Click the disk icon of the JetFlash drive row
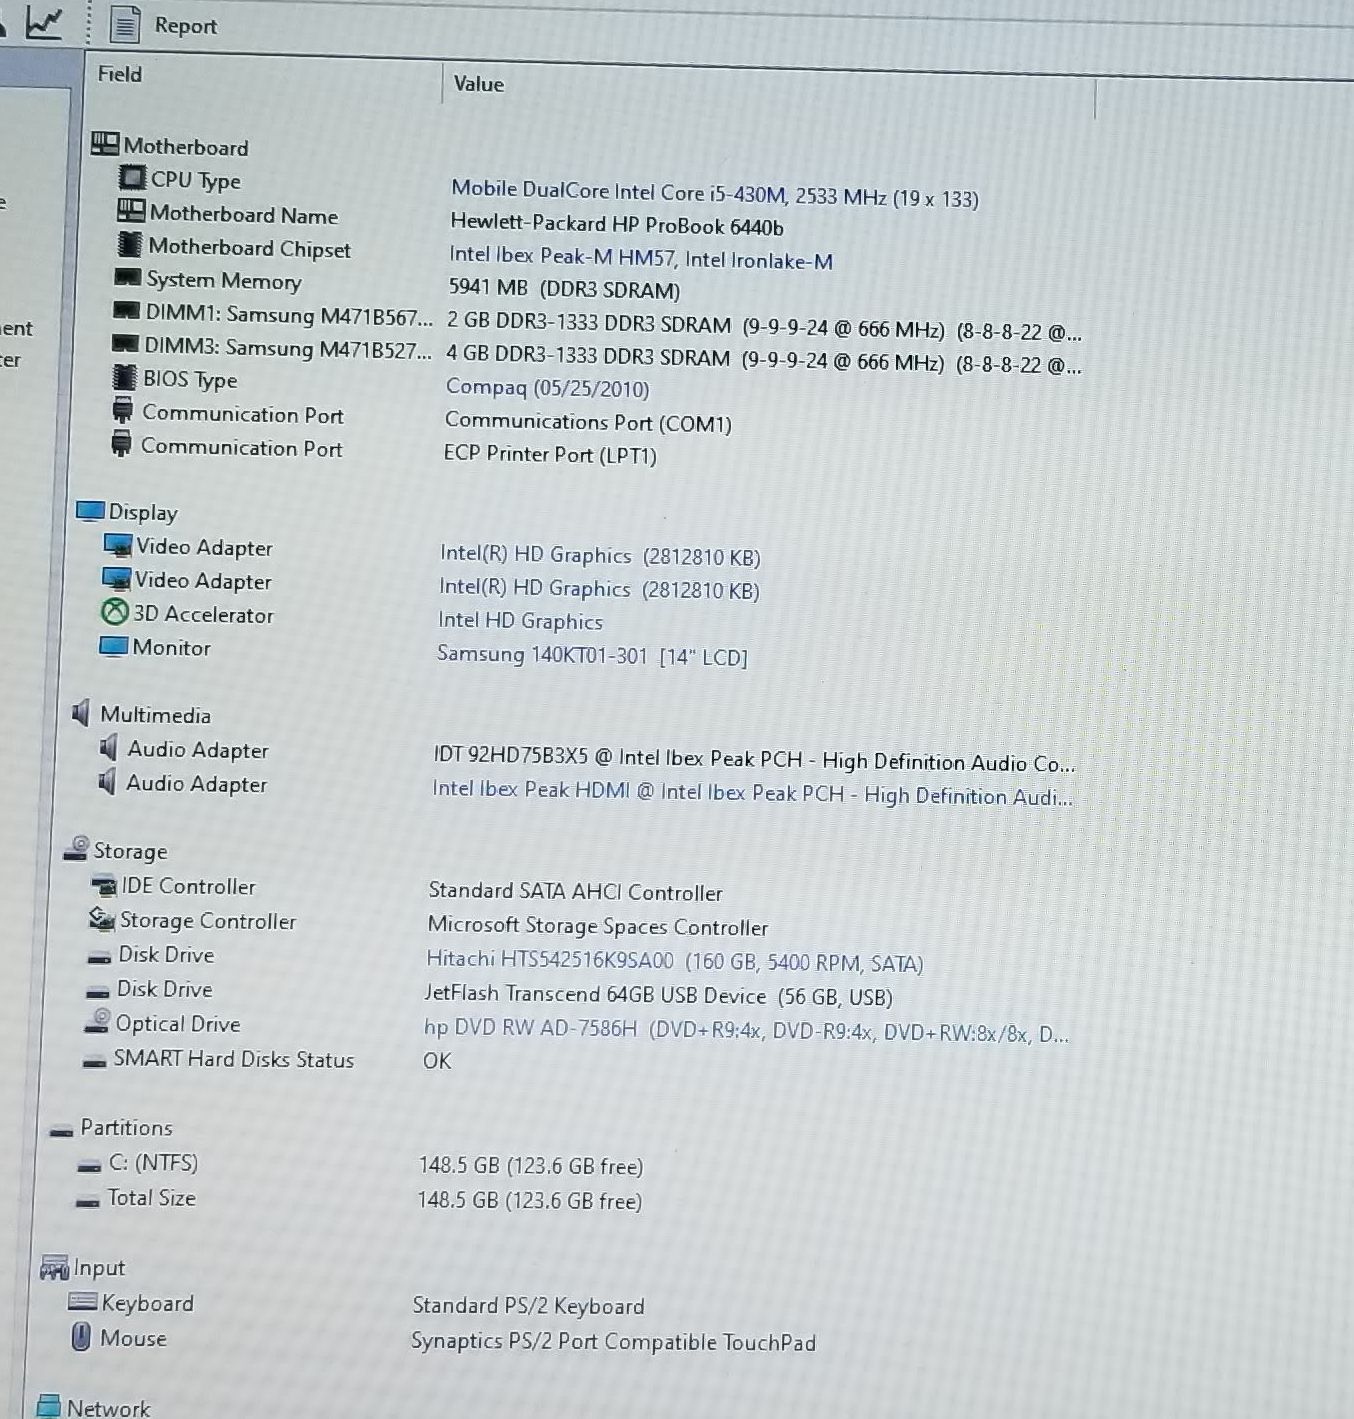Image resolution: width=1354 pixels, height=1419 pixels. pos(97,992)
